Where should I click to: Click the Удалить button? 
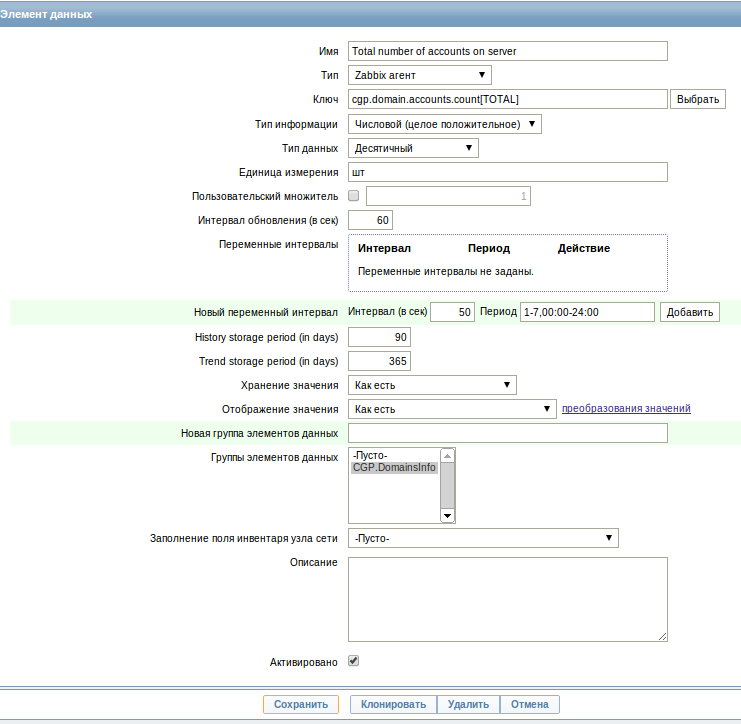click(468, 704)
